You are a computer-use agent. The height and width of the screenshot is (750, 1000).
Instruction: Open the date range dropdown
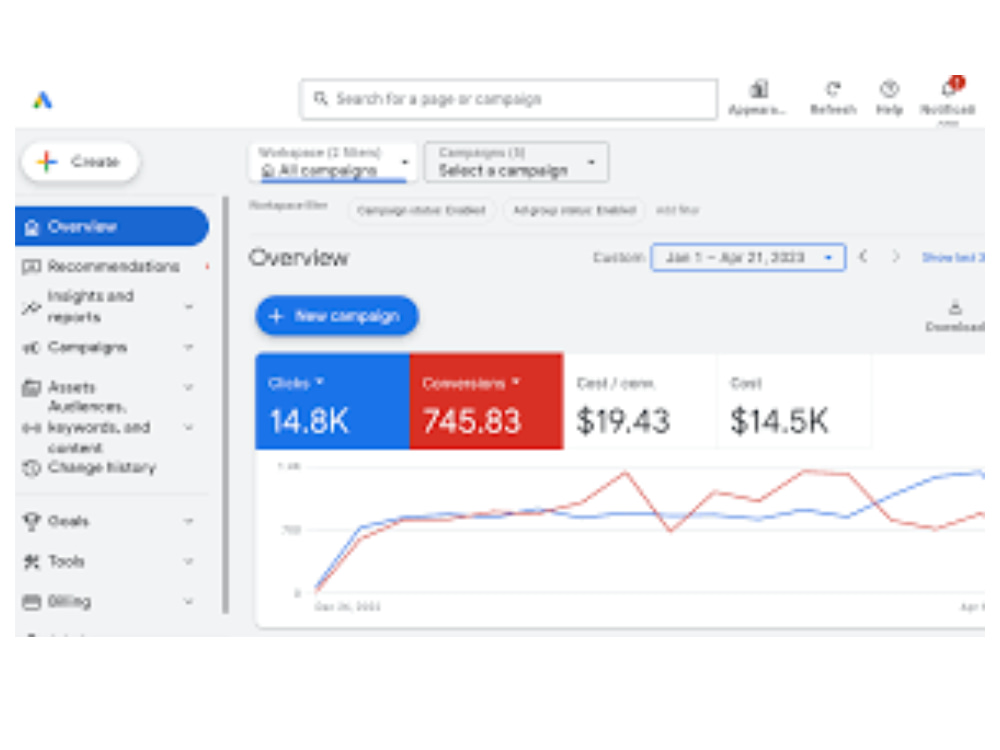point(749,258)
